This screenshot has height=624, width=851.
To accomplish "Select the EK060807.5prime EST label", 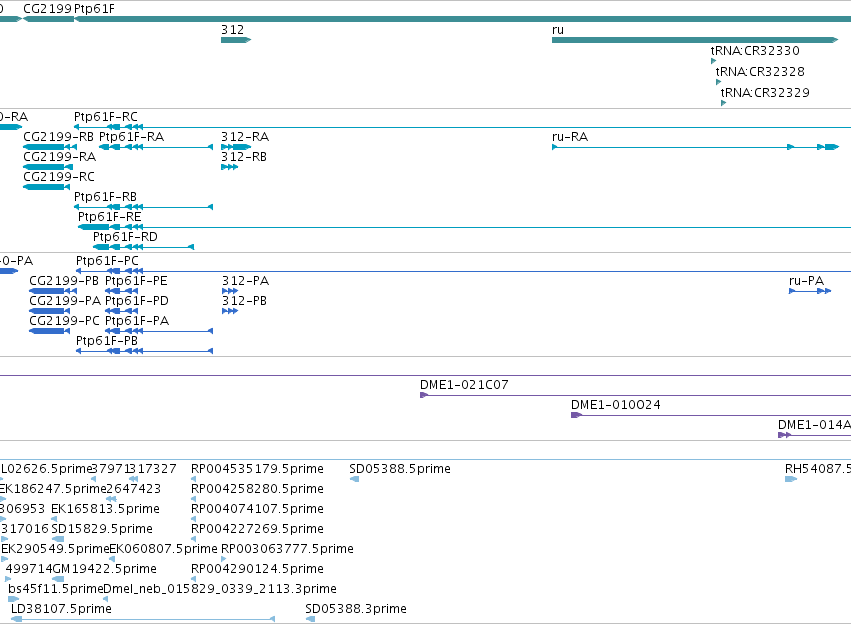I will point(163,549).
